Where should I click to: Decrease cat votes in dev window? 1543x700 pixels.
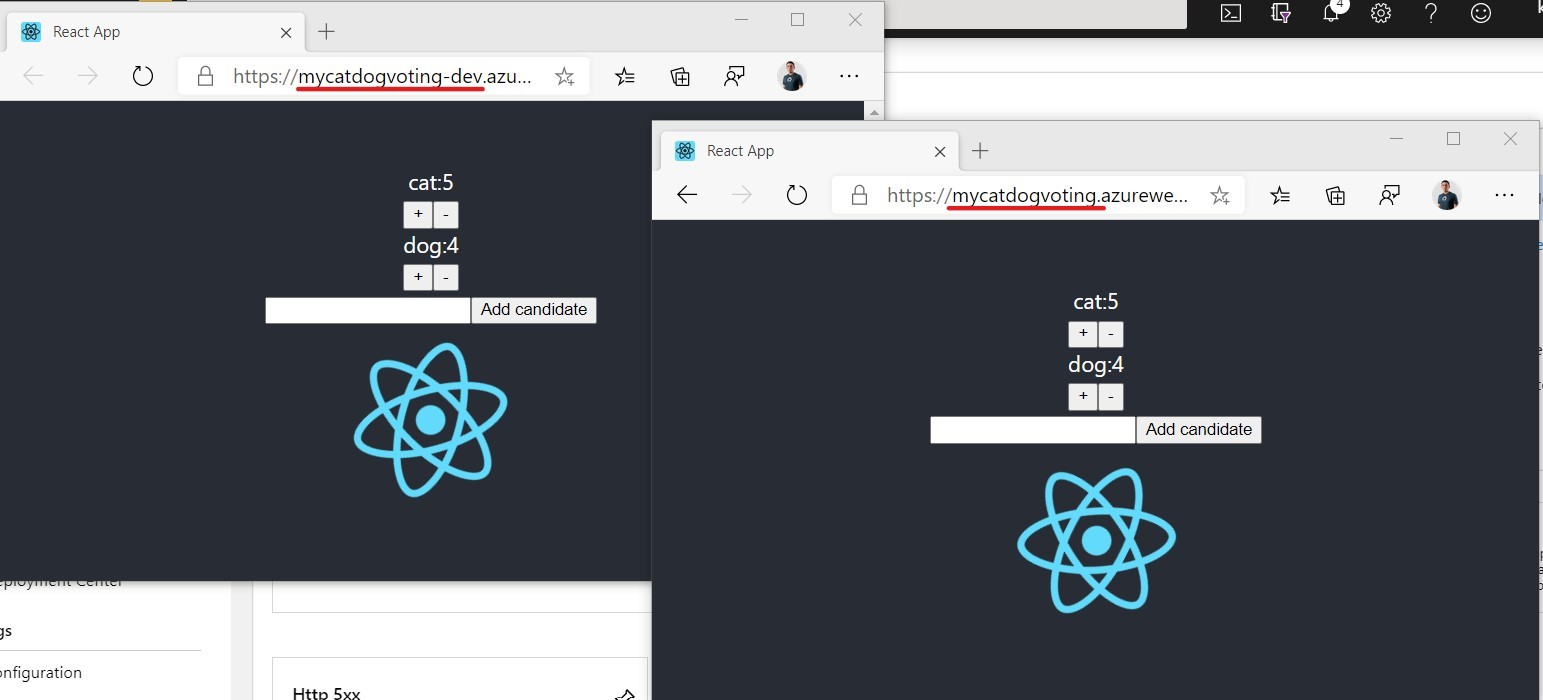pos(446,214)
